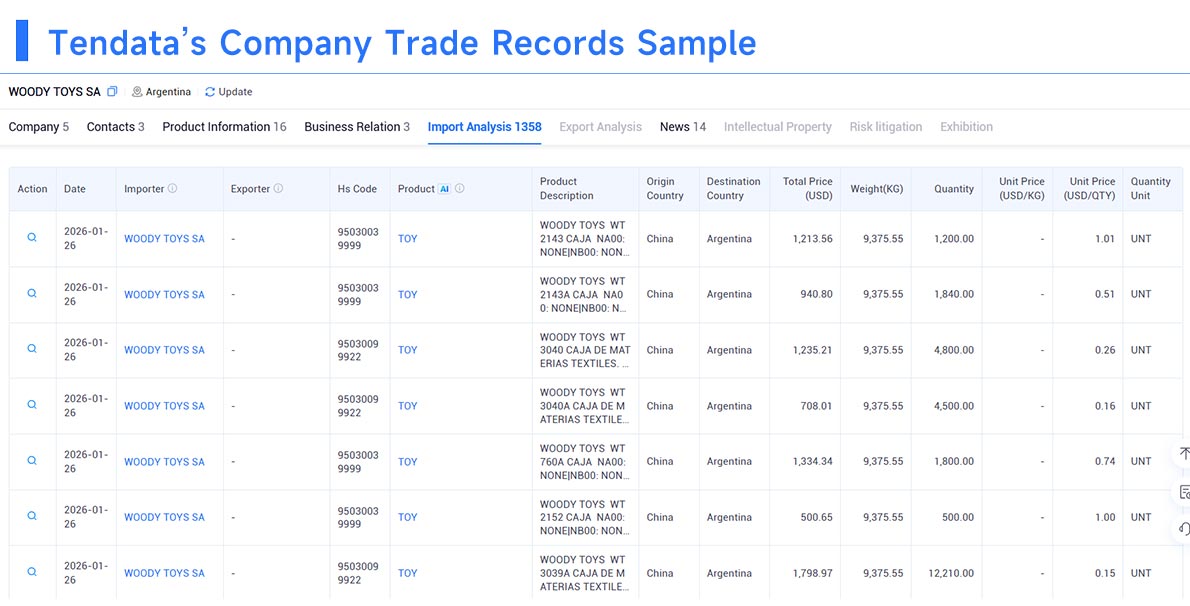Click the Hs Code column header

coord(357,189)
